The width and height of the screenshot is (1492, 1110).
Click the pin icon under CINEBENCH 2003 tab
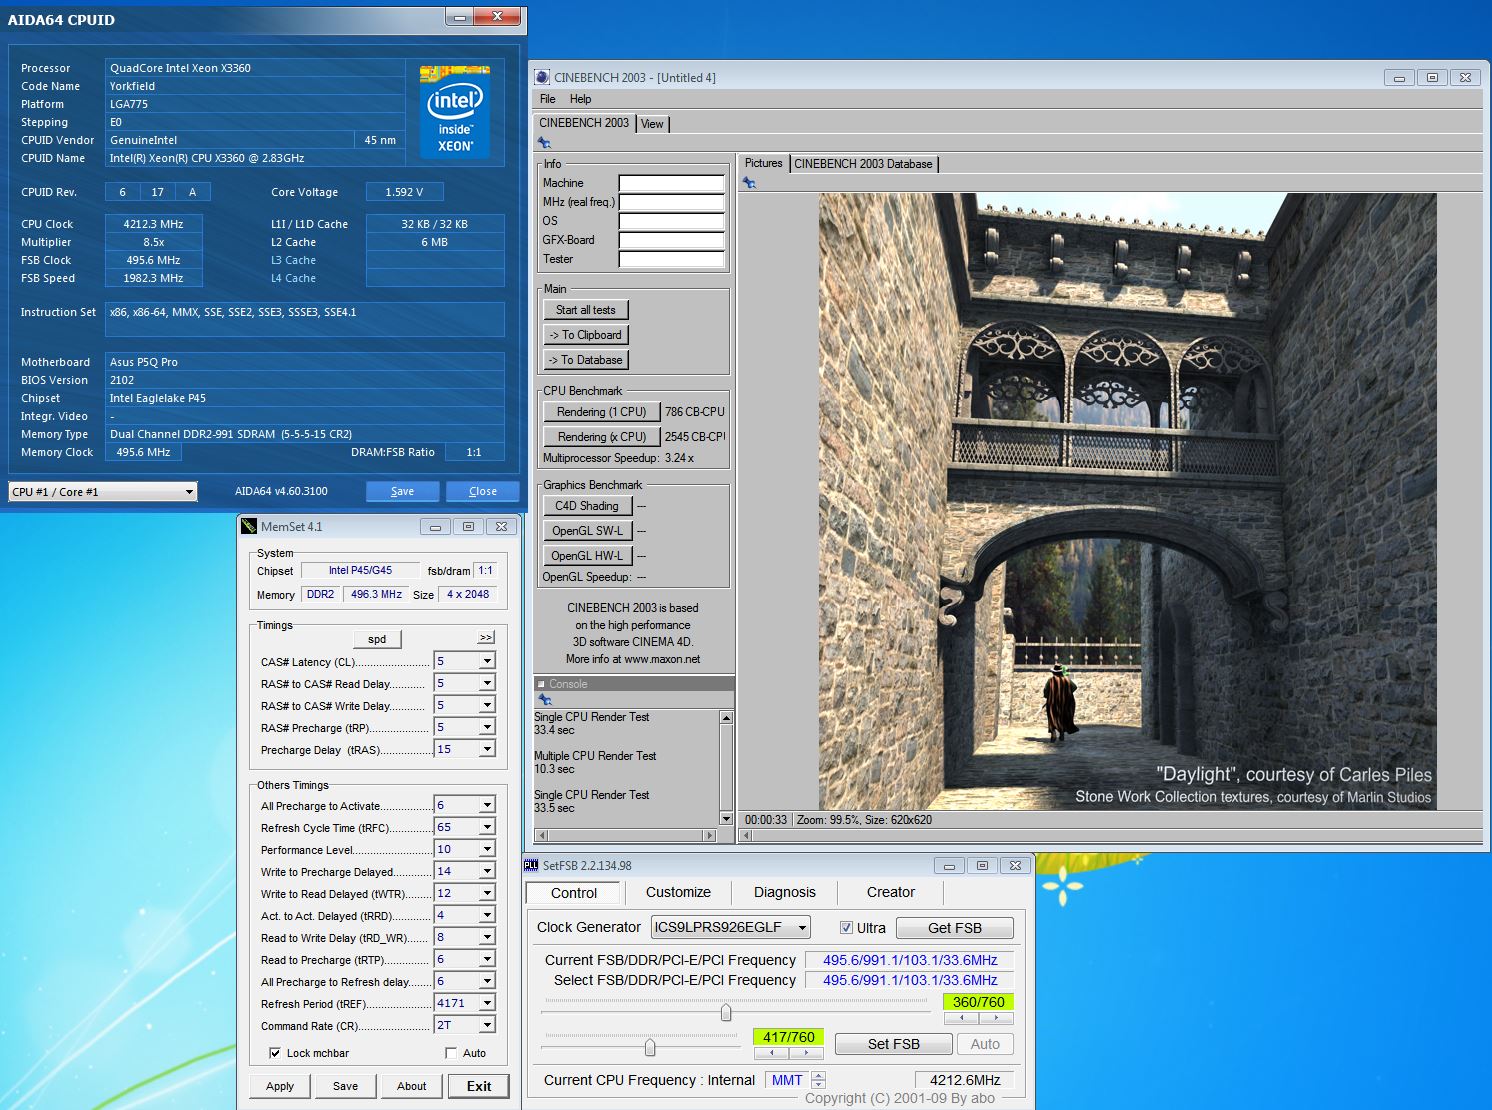point(544,143)
